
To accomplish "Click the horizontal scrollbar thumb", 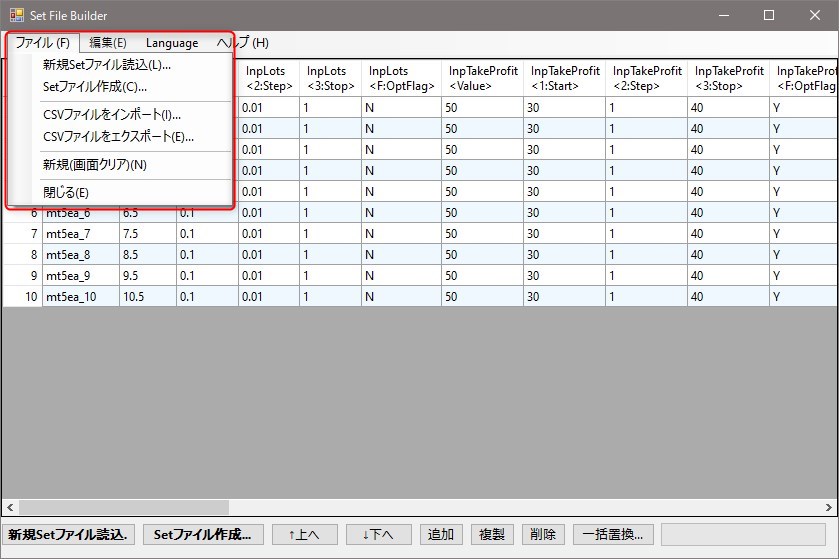I will tap(124, 507).
